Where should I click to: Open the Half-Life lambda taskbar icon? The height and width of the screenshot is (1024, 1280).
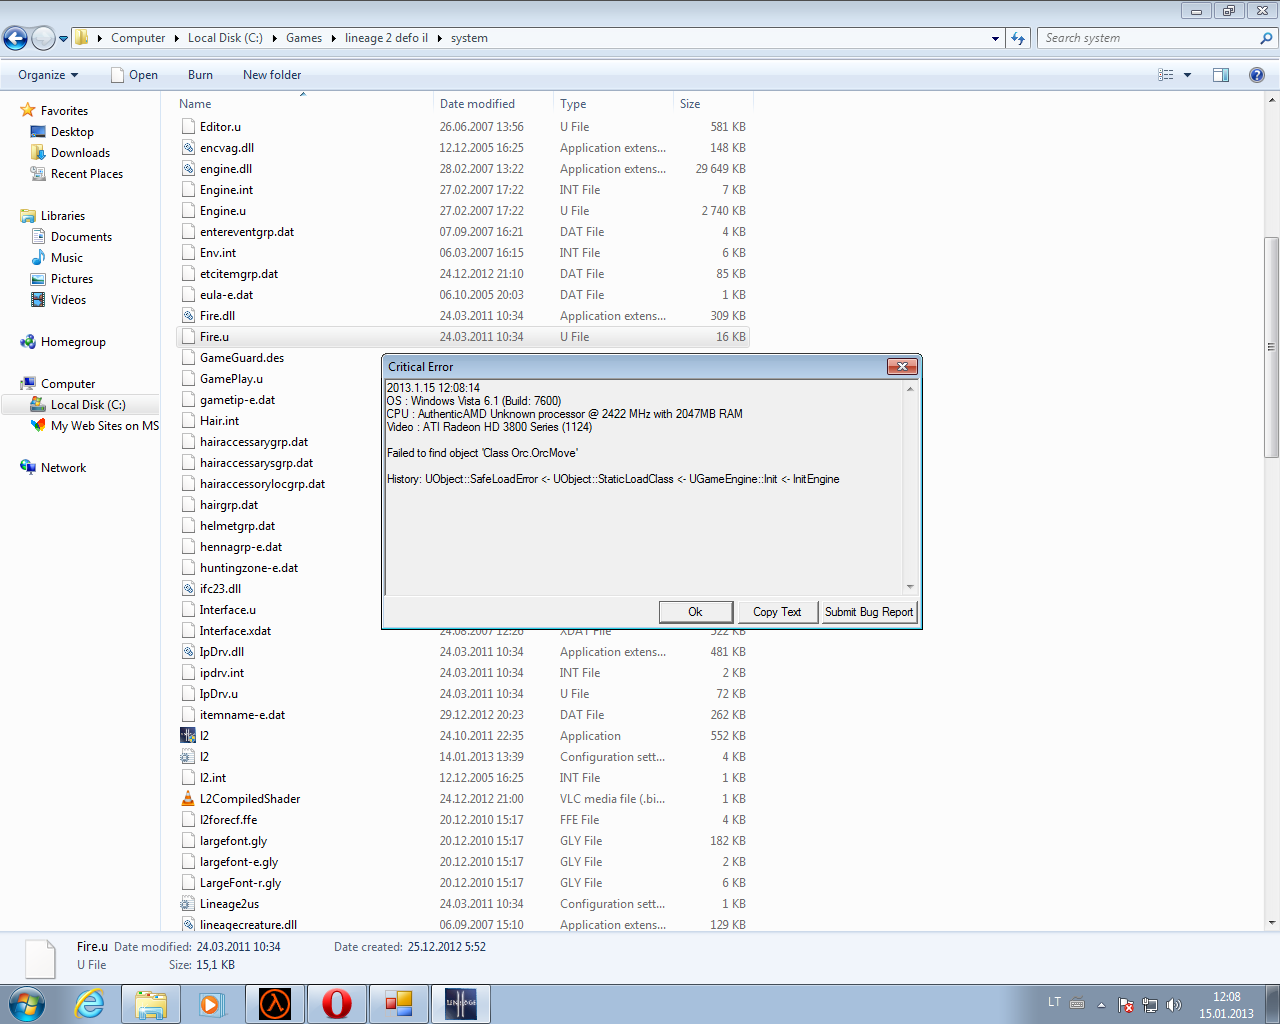pos(274,1004)
